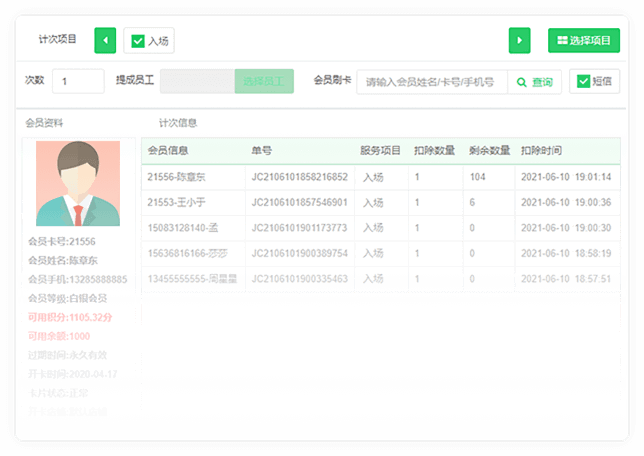Select the 扣除数量 column header

(434, 151)
